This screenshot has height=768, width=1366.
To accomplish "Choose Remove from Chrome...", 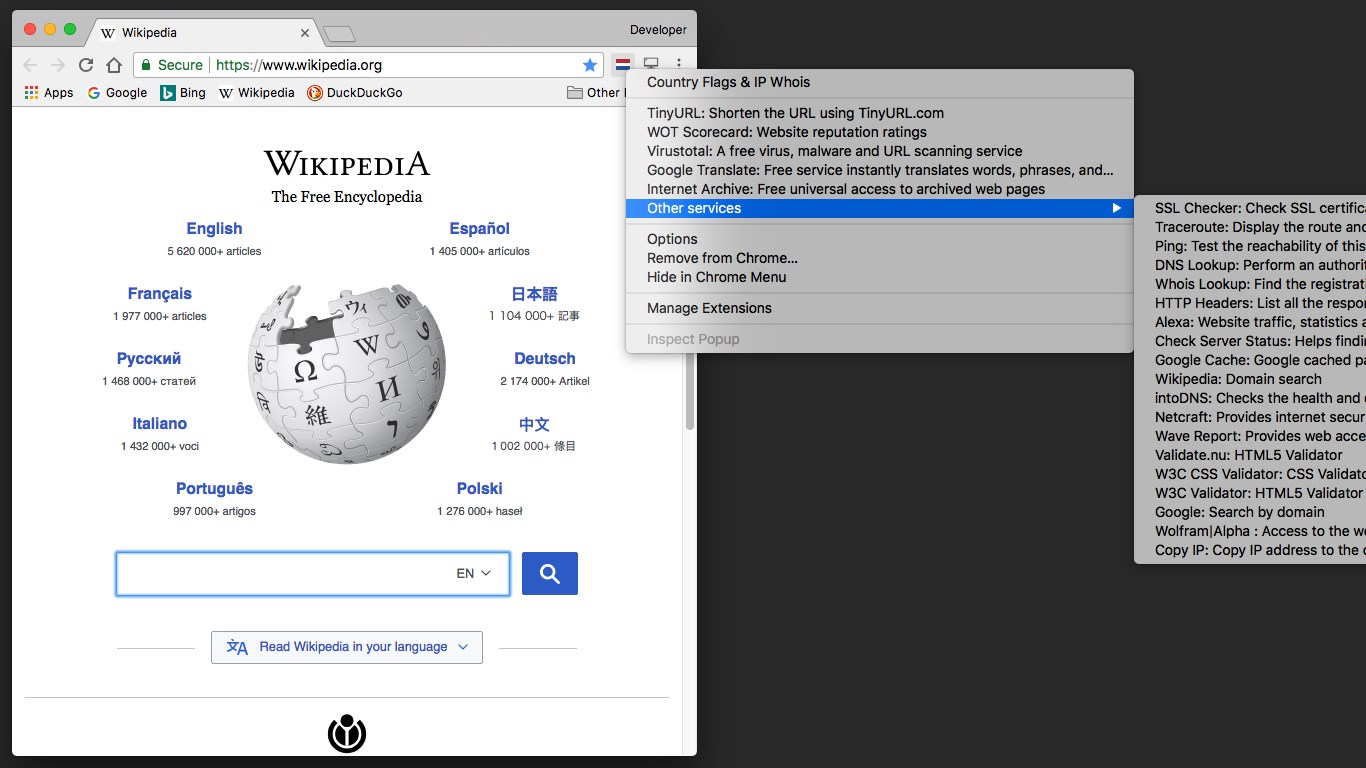I will [880, 258].
